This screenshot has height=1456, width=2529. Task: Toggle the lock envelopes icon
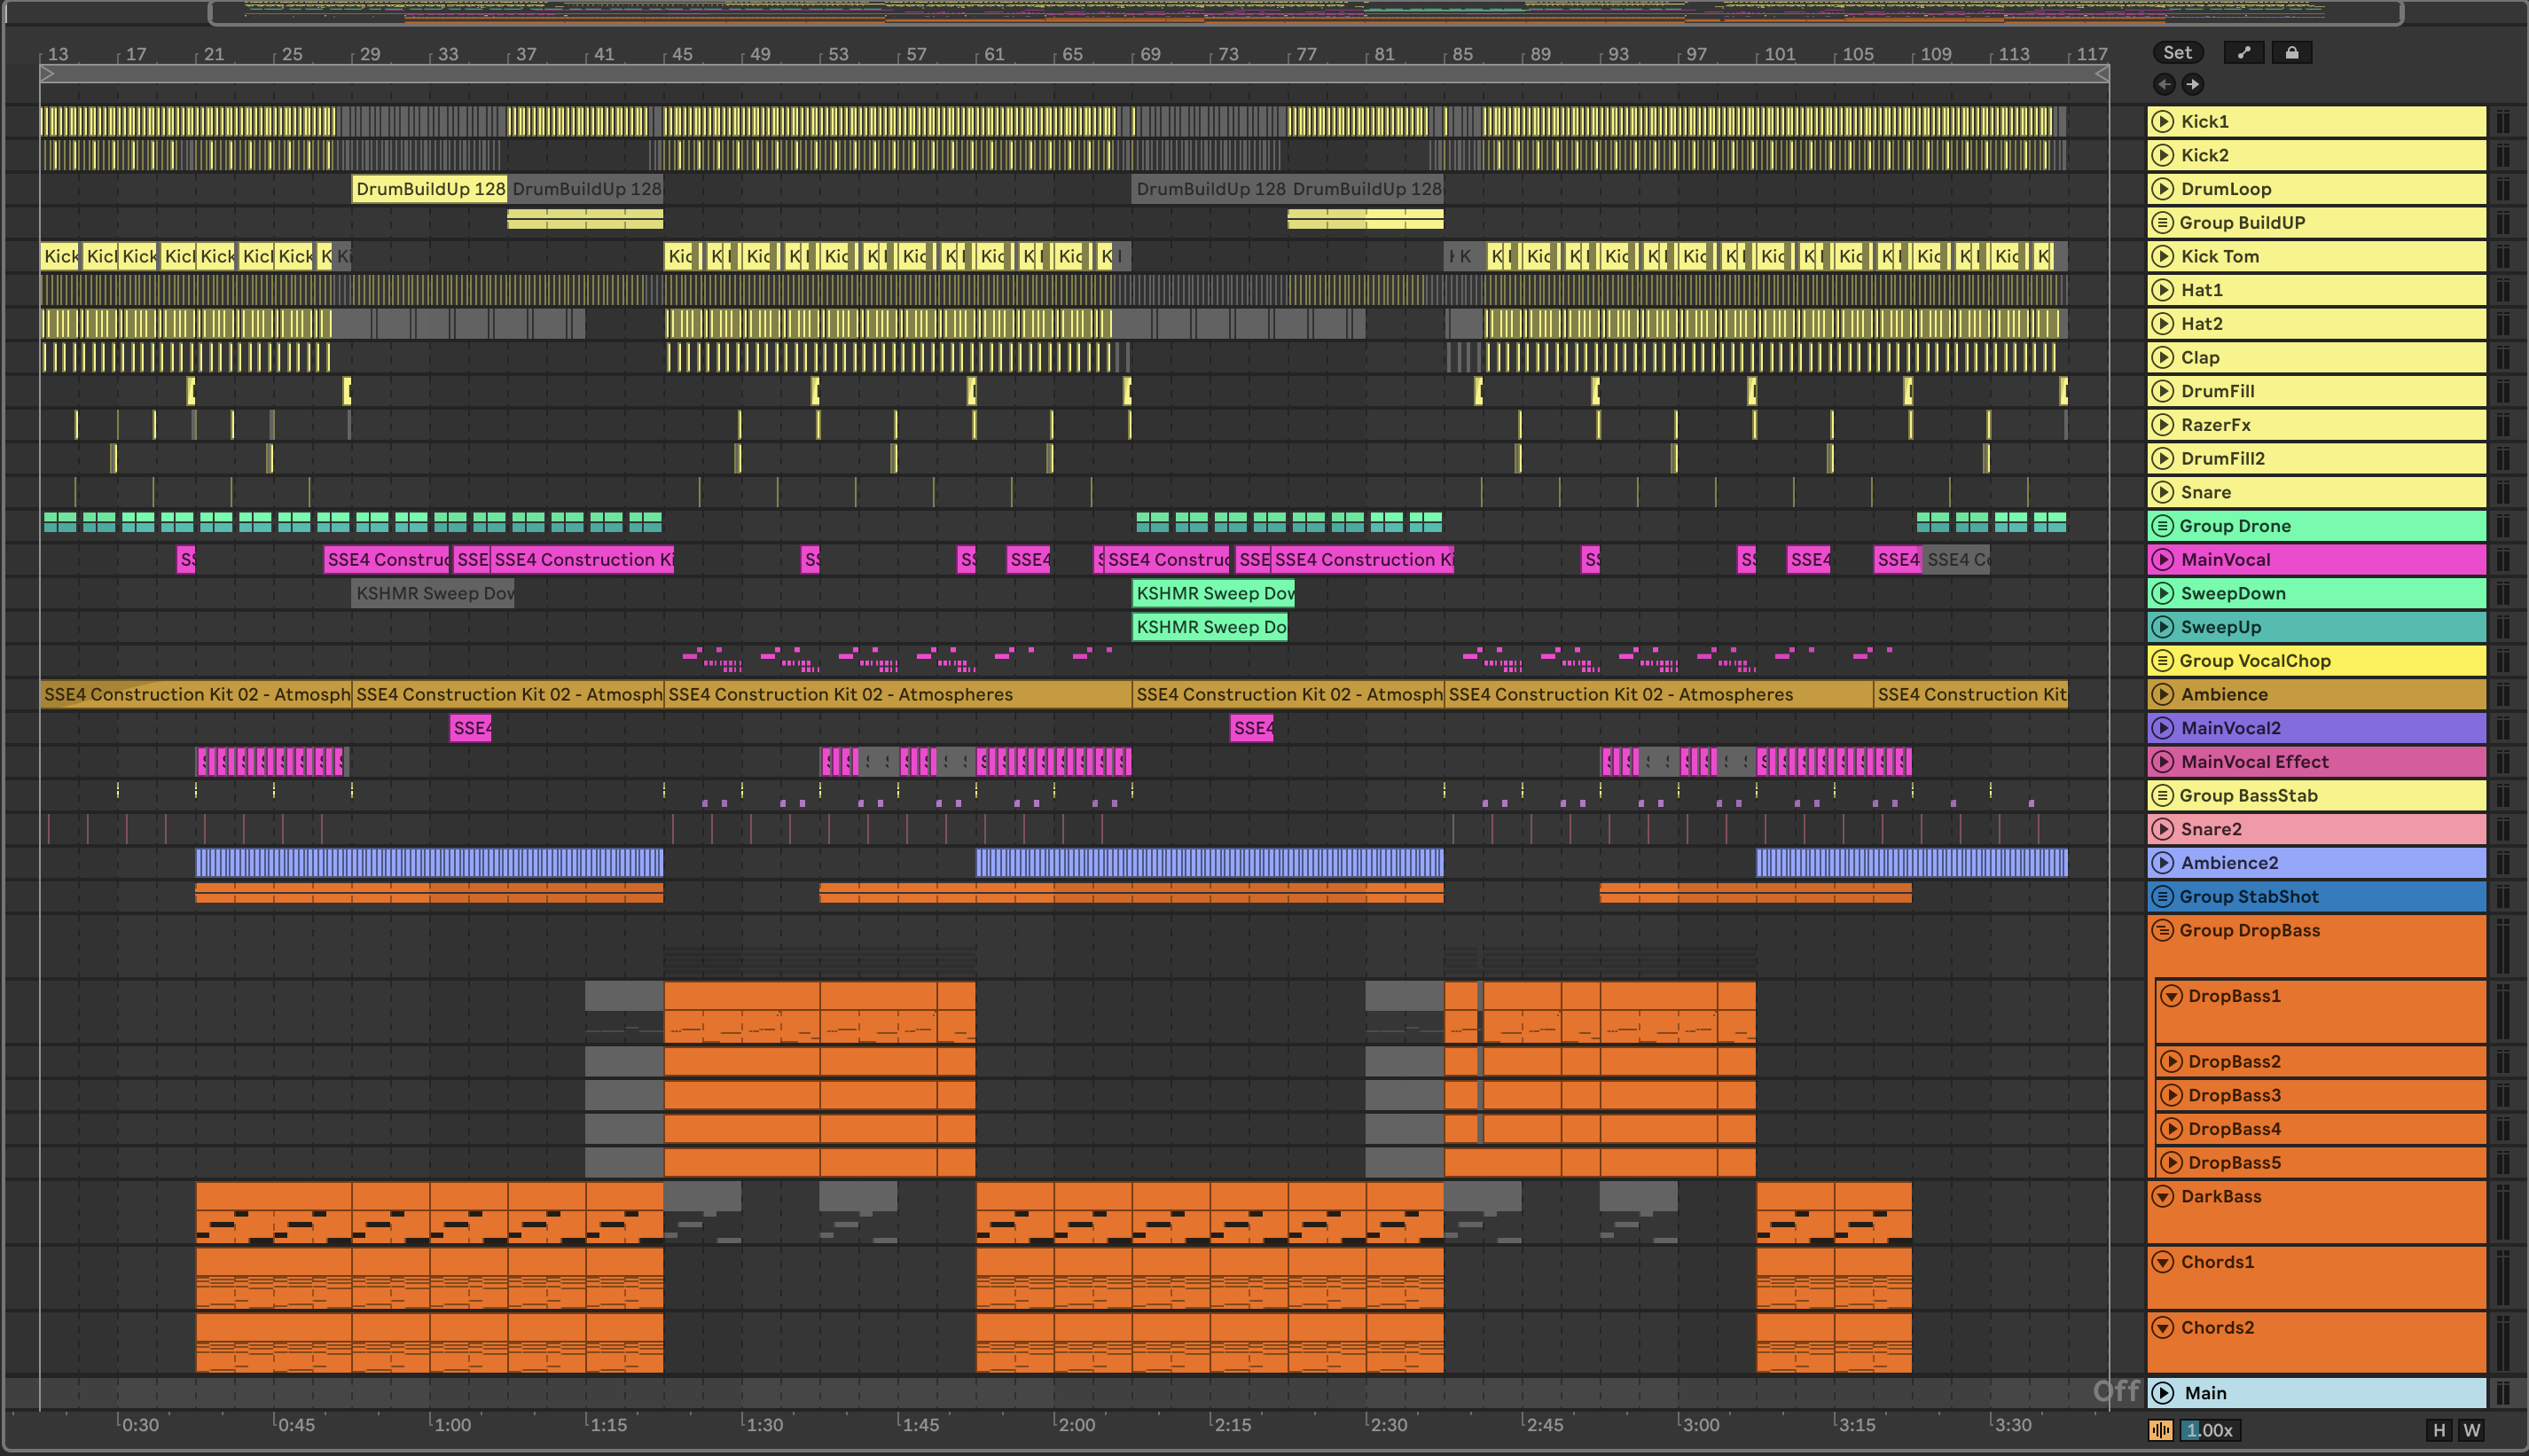coord(2291,53)
